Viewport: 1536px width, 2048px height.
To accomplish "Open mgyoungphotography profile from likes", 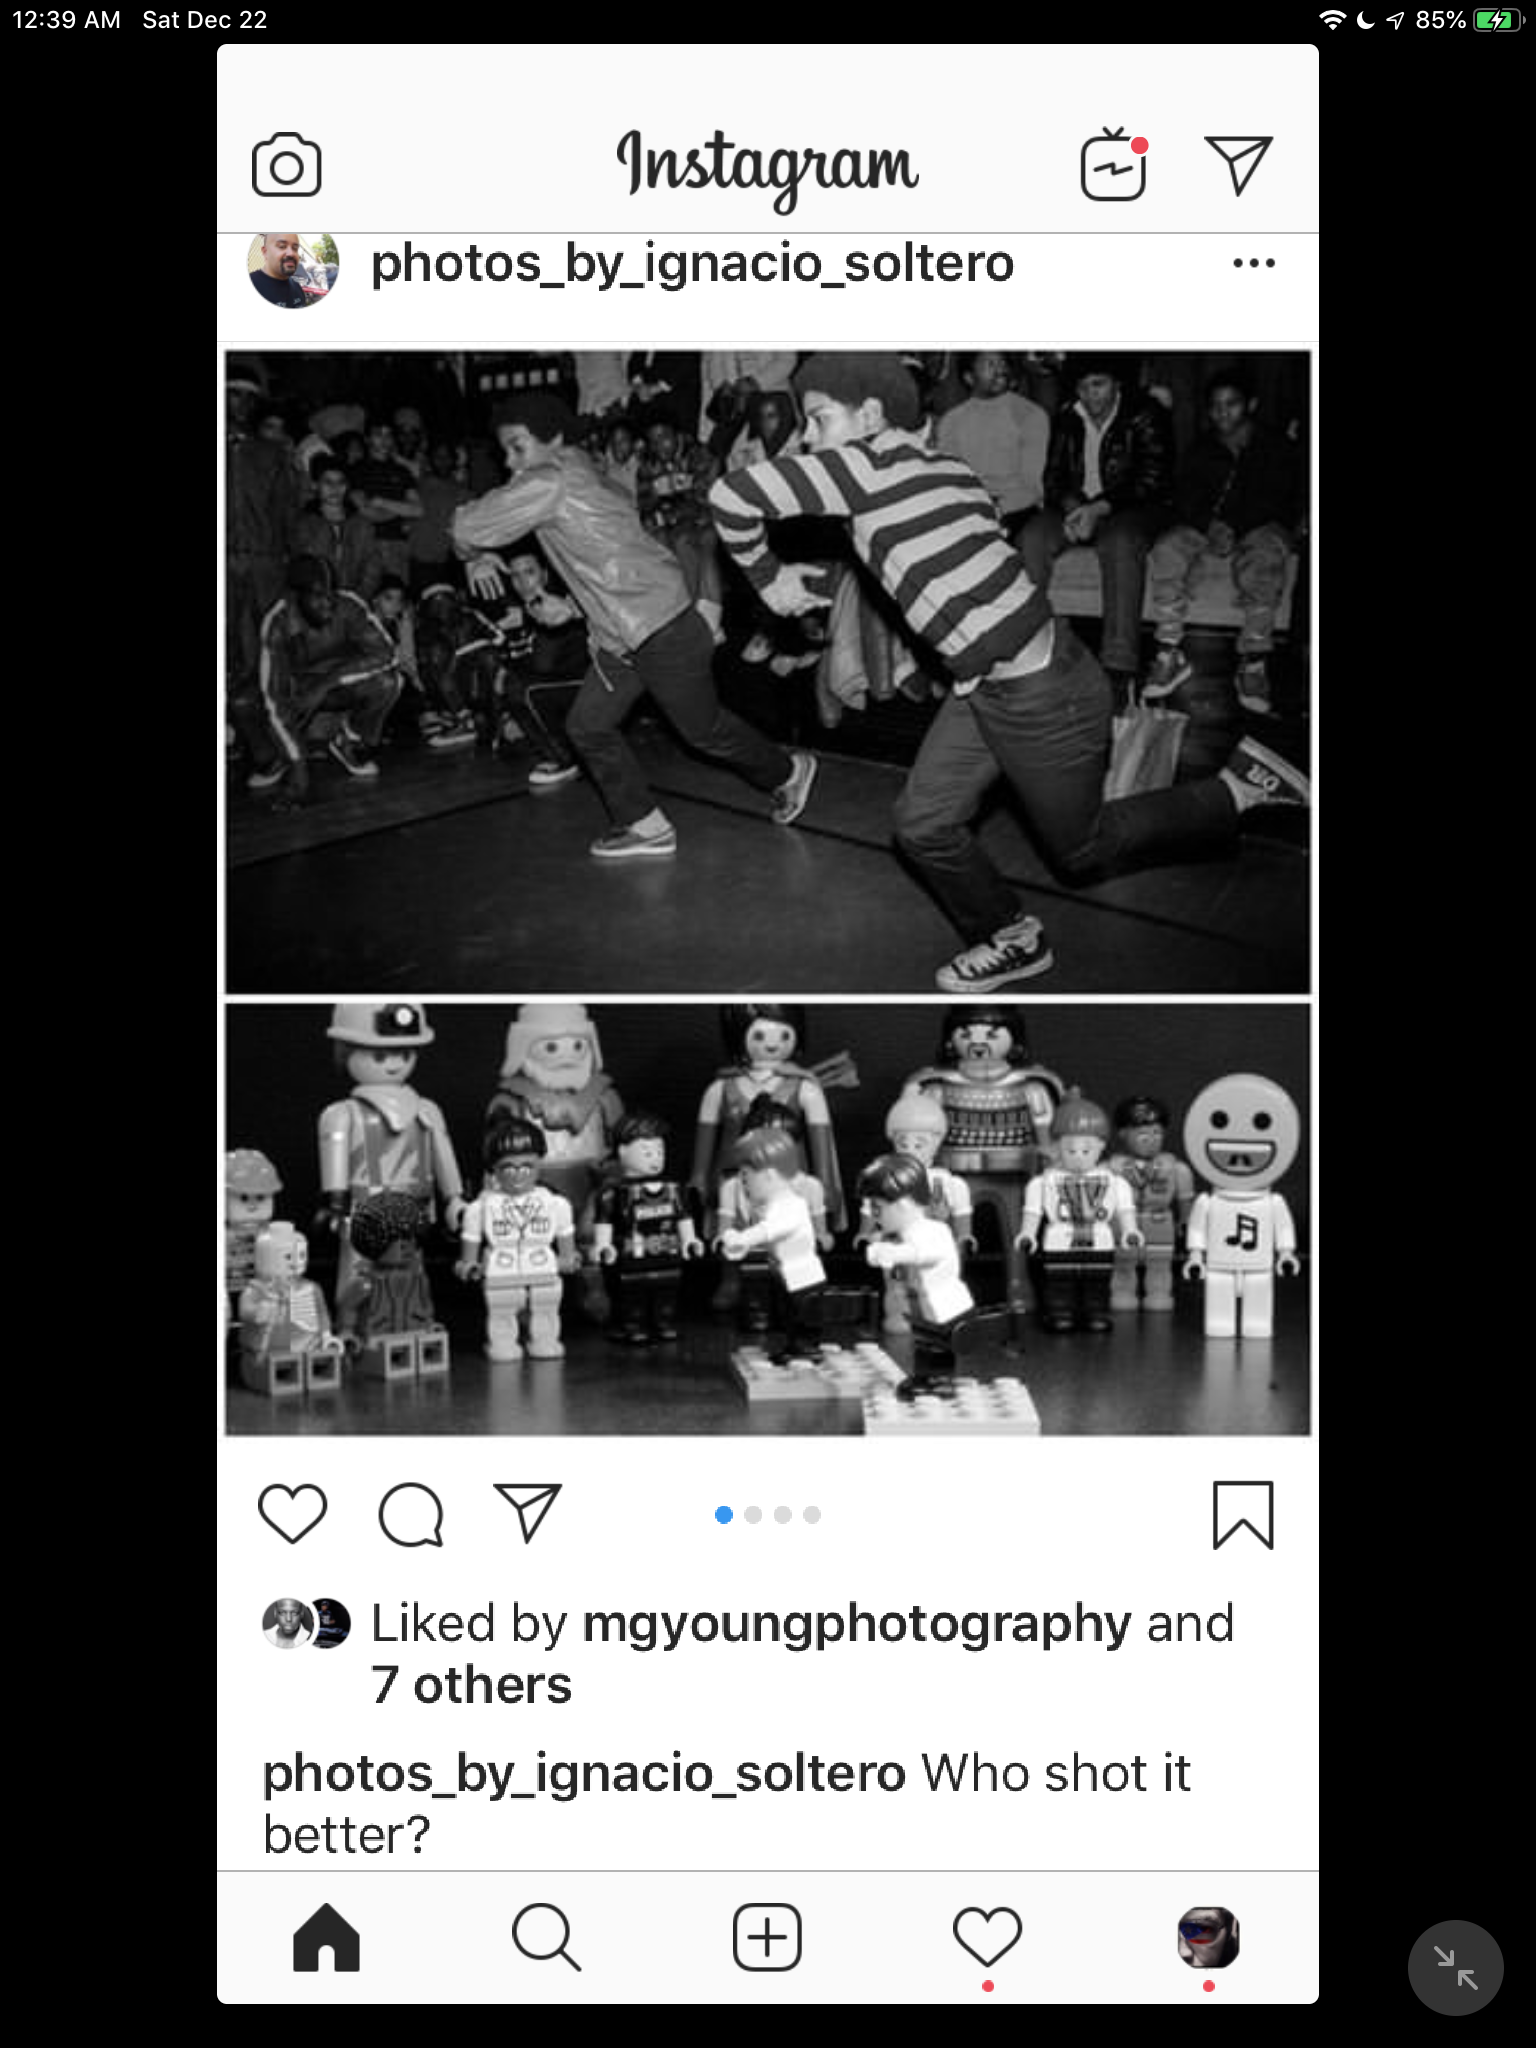I will 857,1624.
